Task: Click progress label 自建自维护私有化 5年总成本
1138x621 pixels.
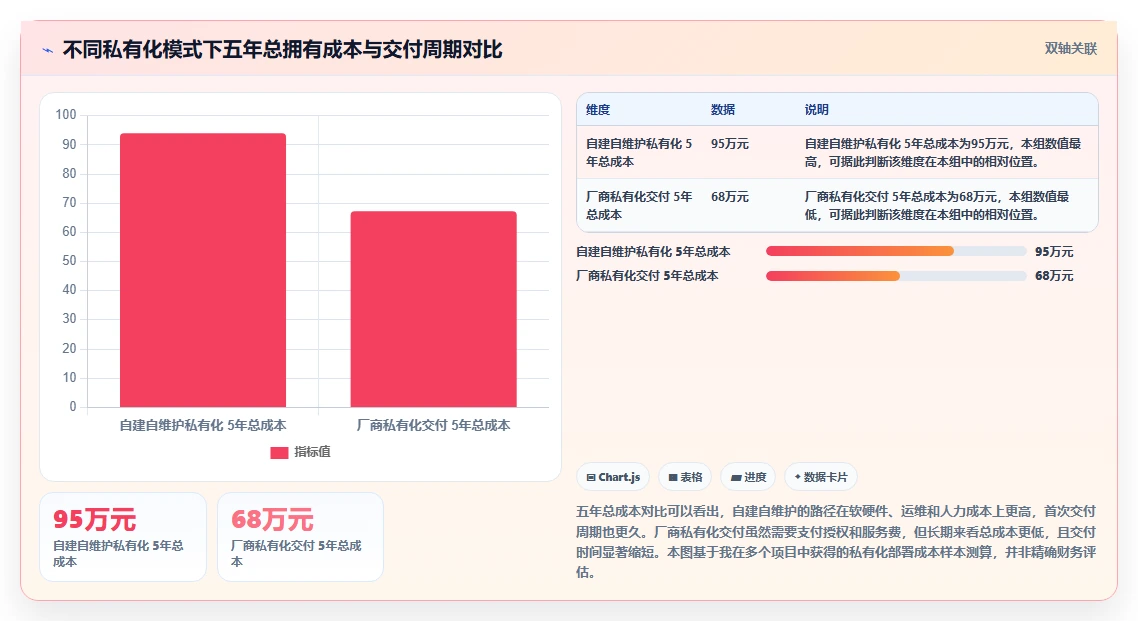Action: pyautogui.click(x=653, y=252)
